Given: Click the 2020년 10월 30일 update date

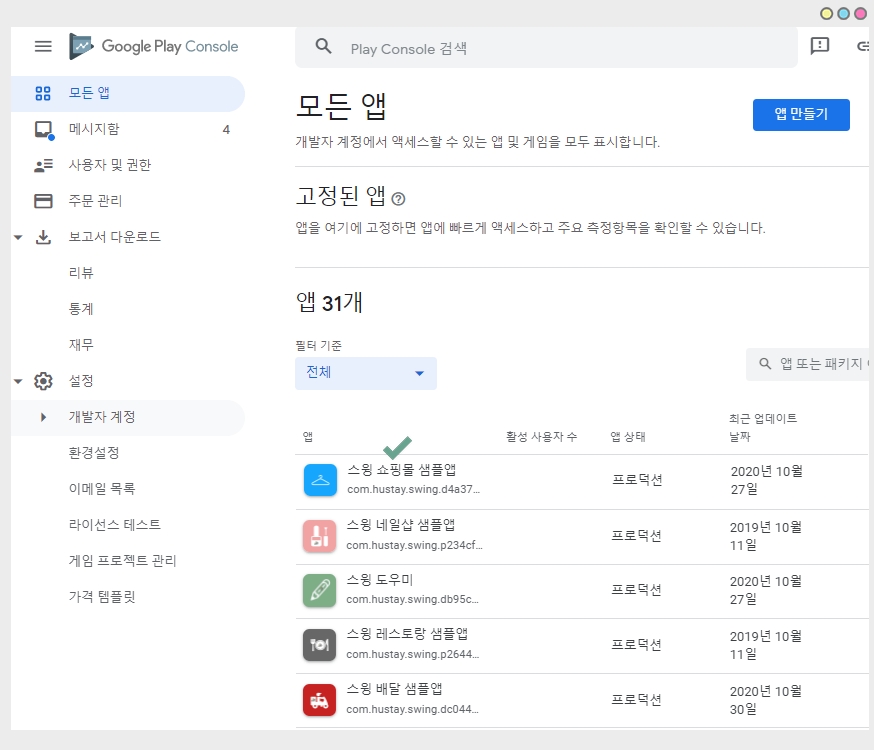Looking at the screenshot, I should pos(766,700).
